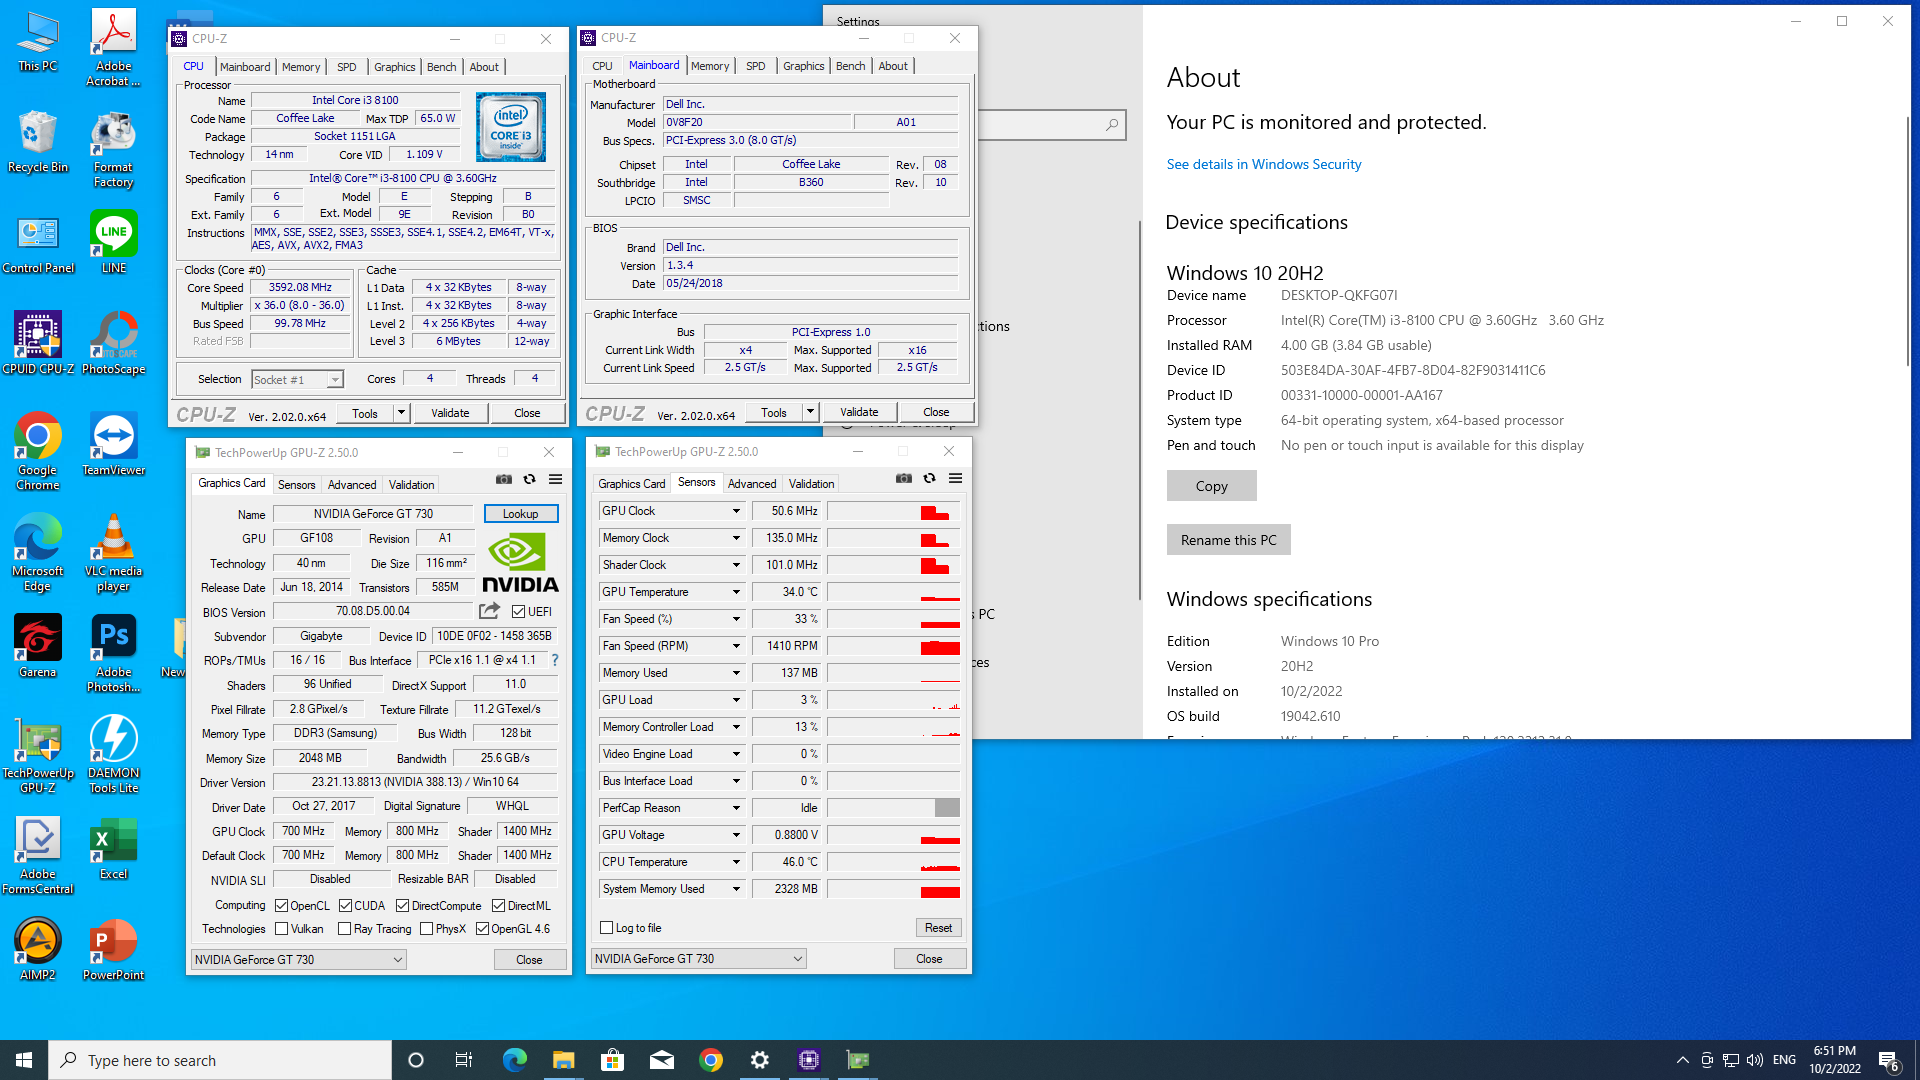Image resolution: width=1920 pixels, height=1080 pixels.
Task: Toggle the UEFI checkbox in GPU-Z
Action: tap(518, 612)
